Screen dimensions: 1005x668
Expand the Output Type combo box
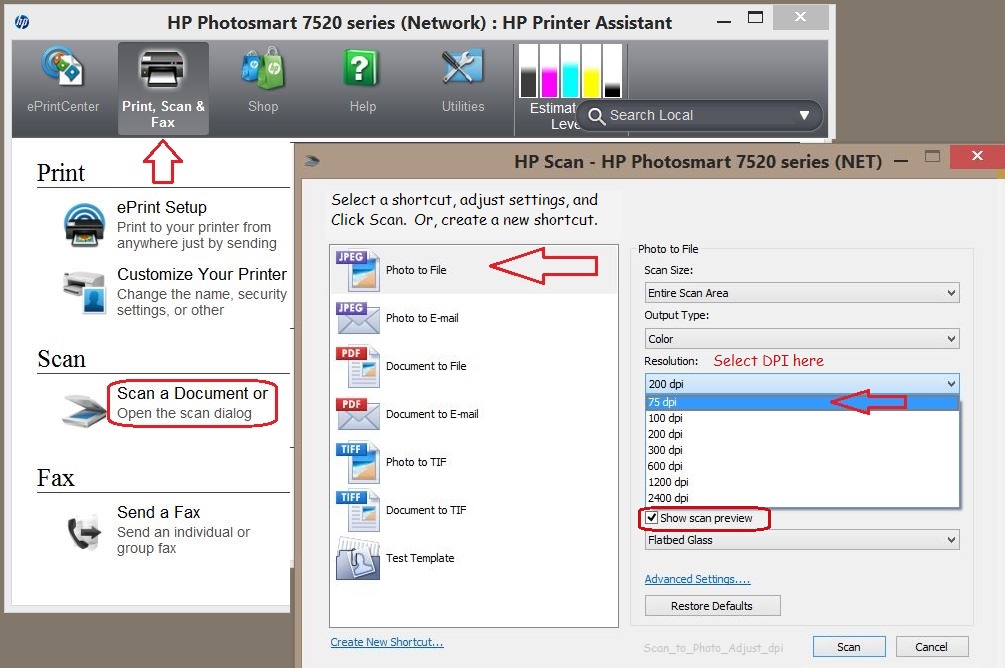800,337
